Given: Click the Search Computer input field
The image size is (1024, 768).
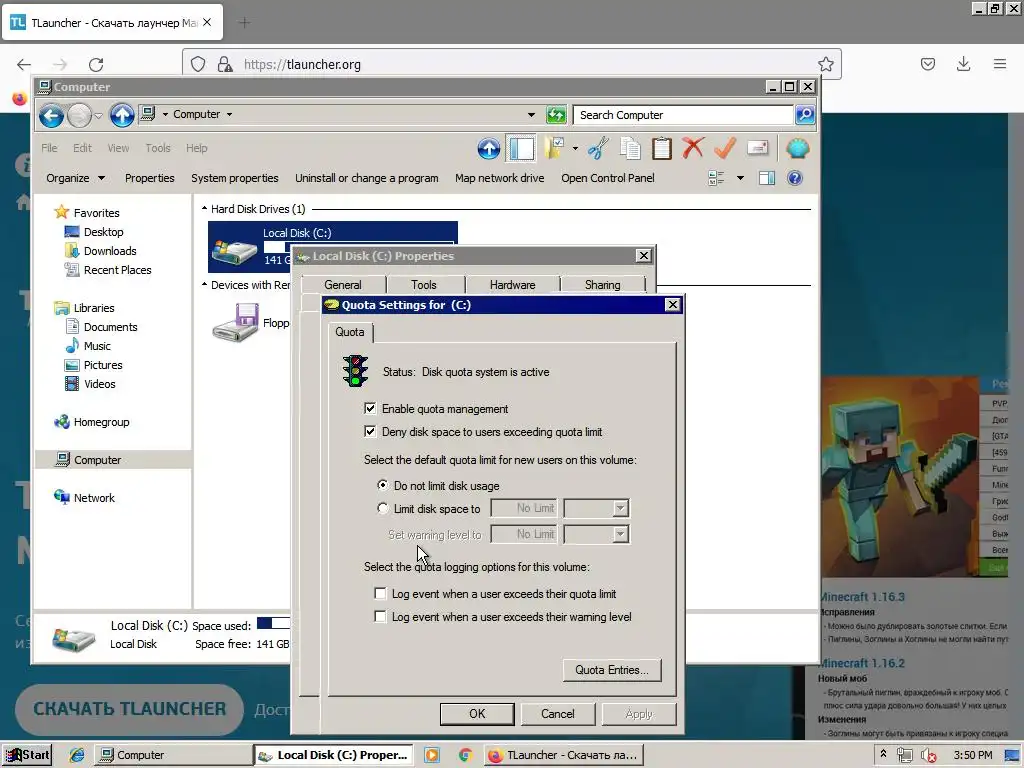Looking at the screenshot, I should coord(683,115).
